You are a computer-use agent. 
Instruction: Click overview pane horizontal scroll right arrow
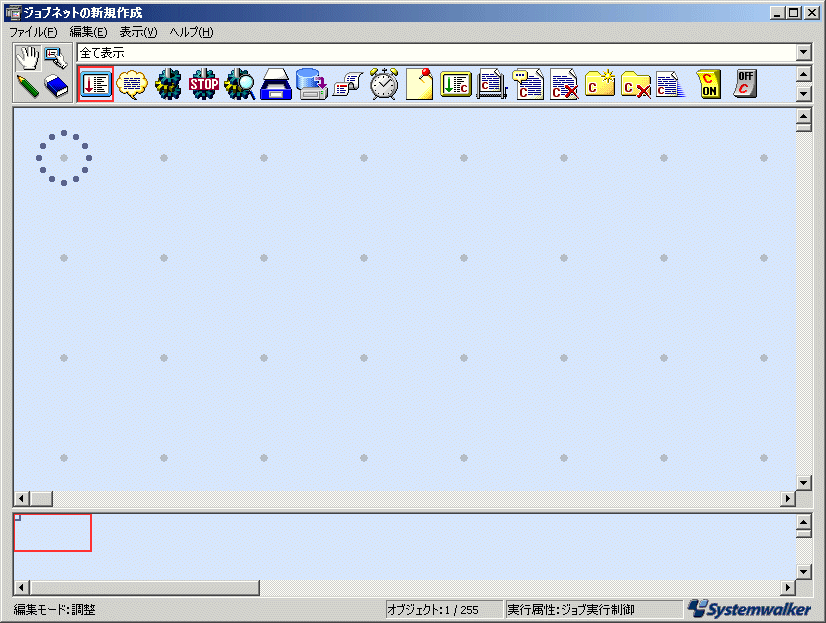[788, 587]
